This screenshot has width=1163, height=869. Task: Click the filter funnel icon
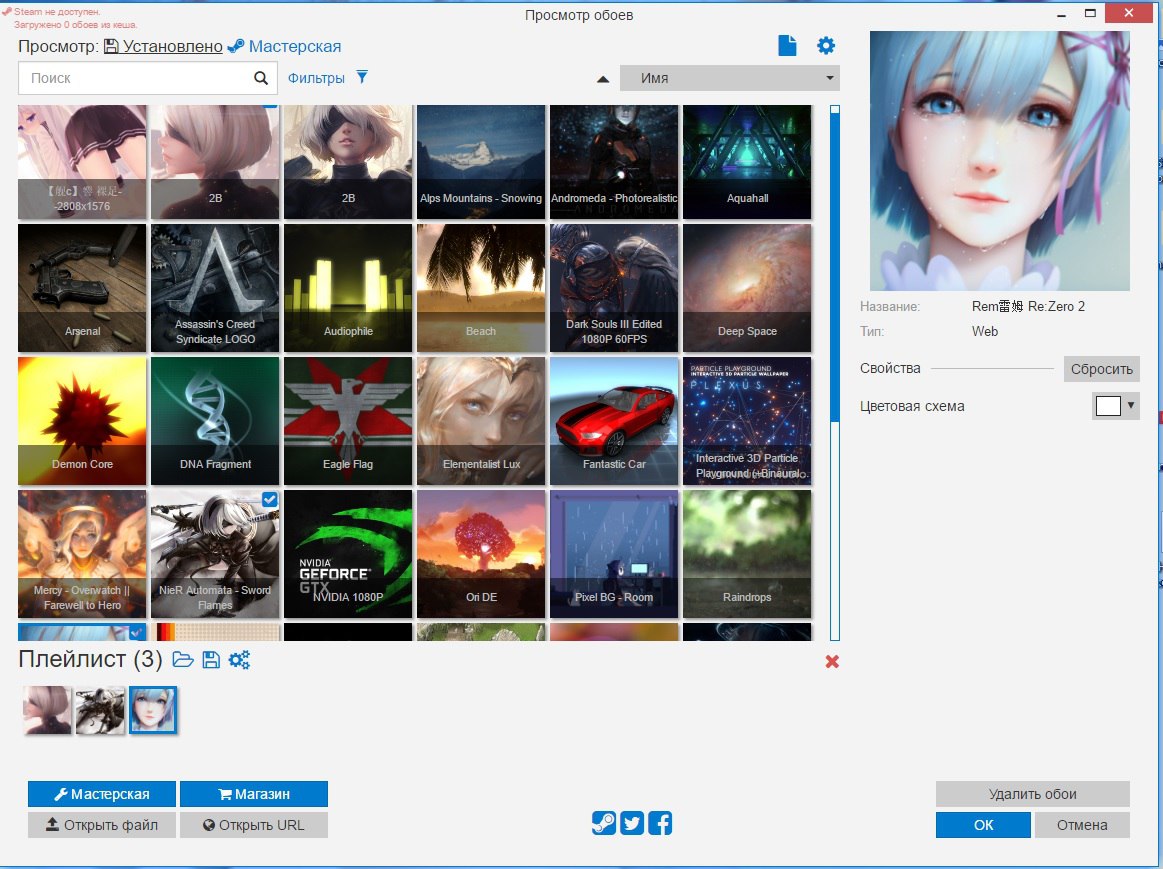(362, 77)
